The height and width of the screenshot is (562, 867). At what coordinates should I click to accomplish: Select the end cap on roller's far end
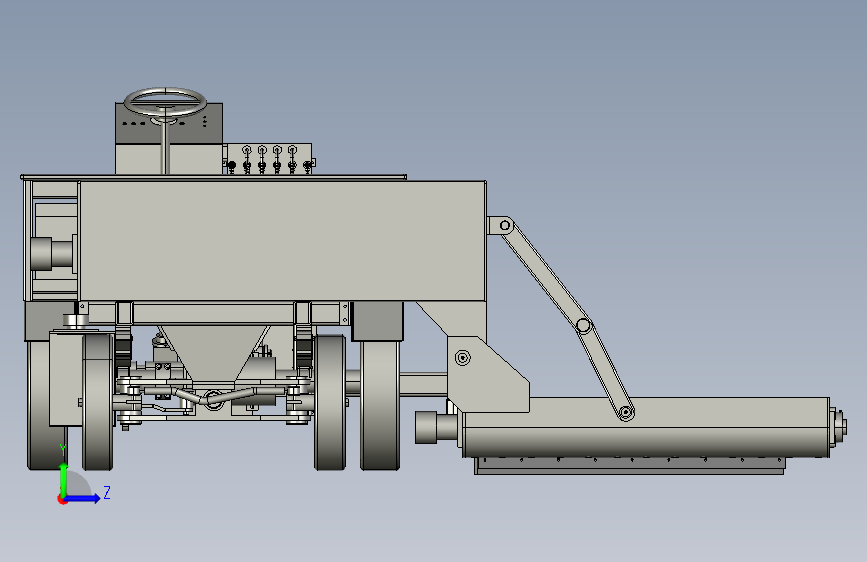[x=838, y=426]
